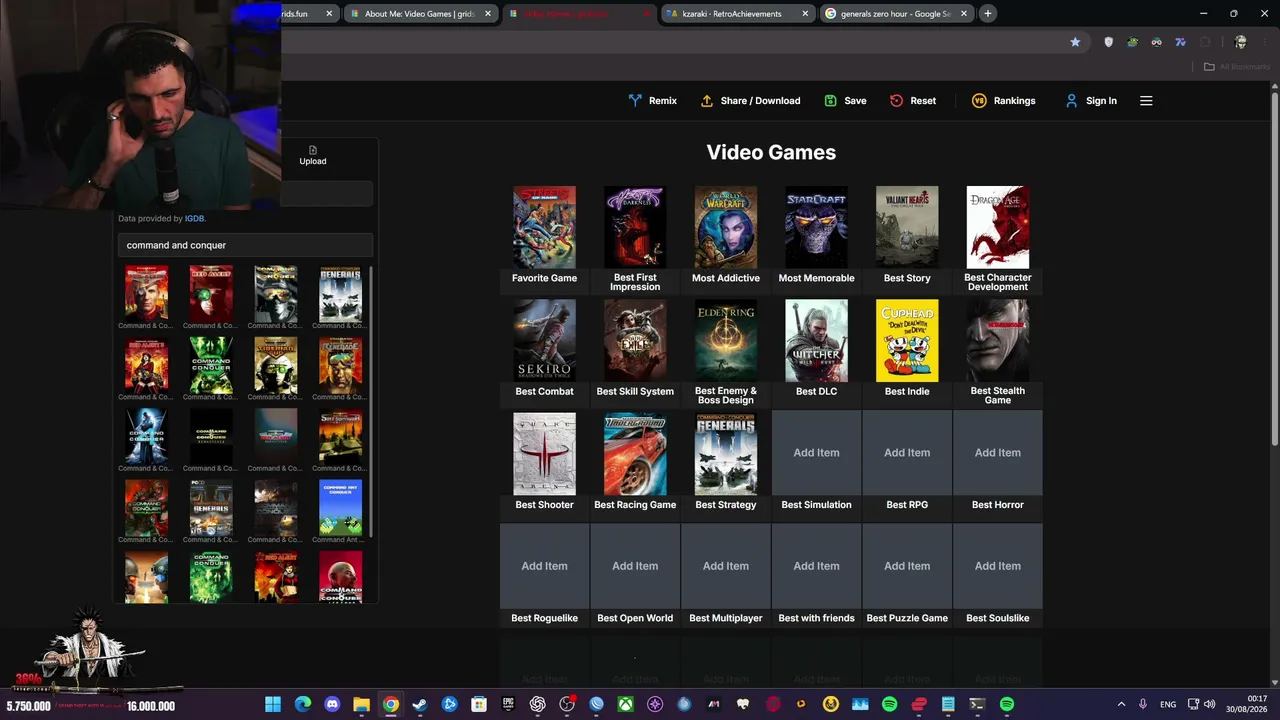Save the video games grid
The height and width of the screenshot is (720, 1280).
coord(845,101)
